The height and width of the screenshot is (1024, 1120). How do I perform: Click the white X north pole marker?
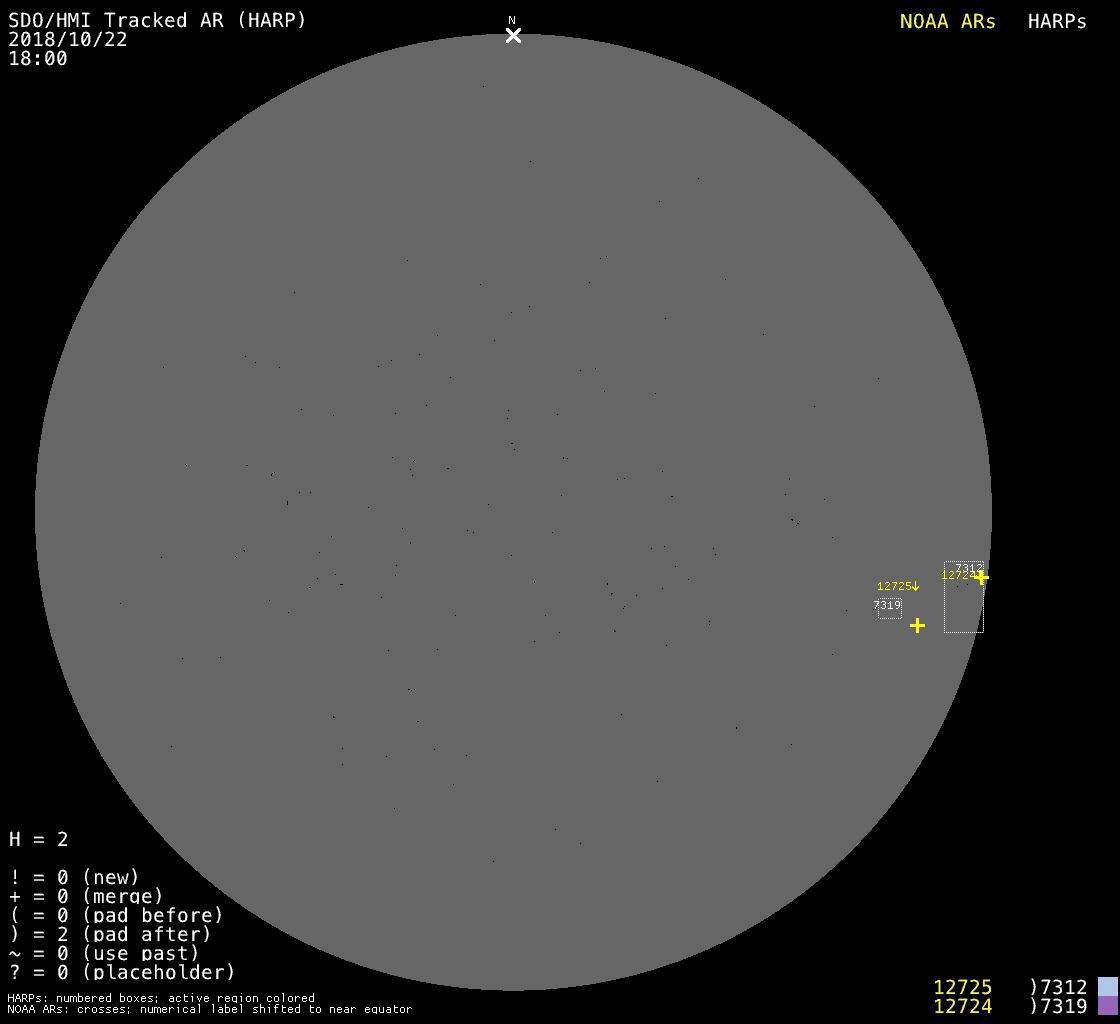point(513,36)
